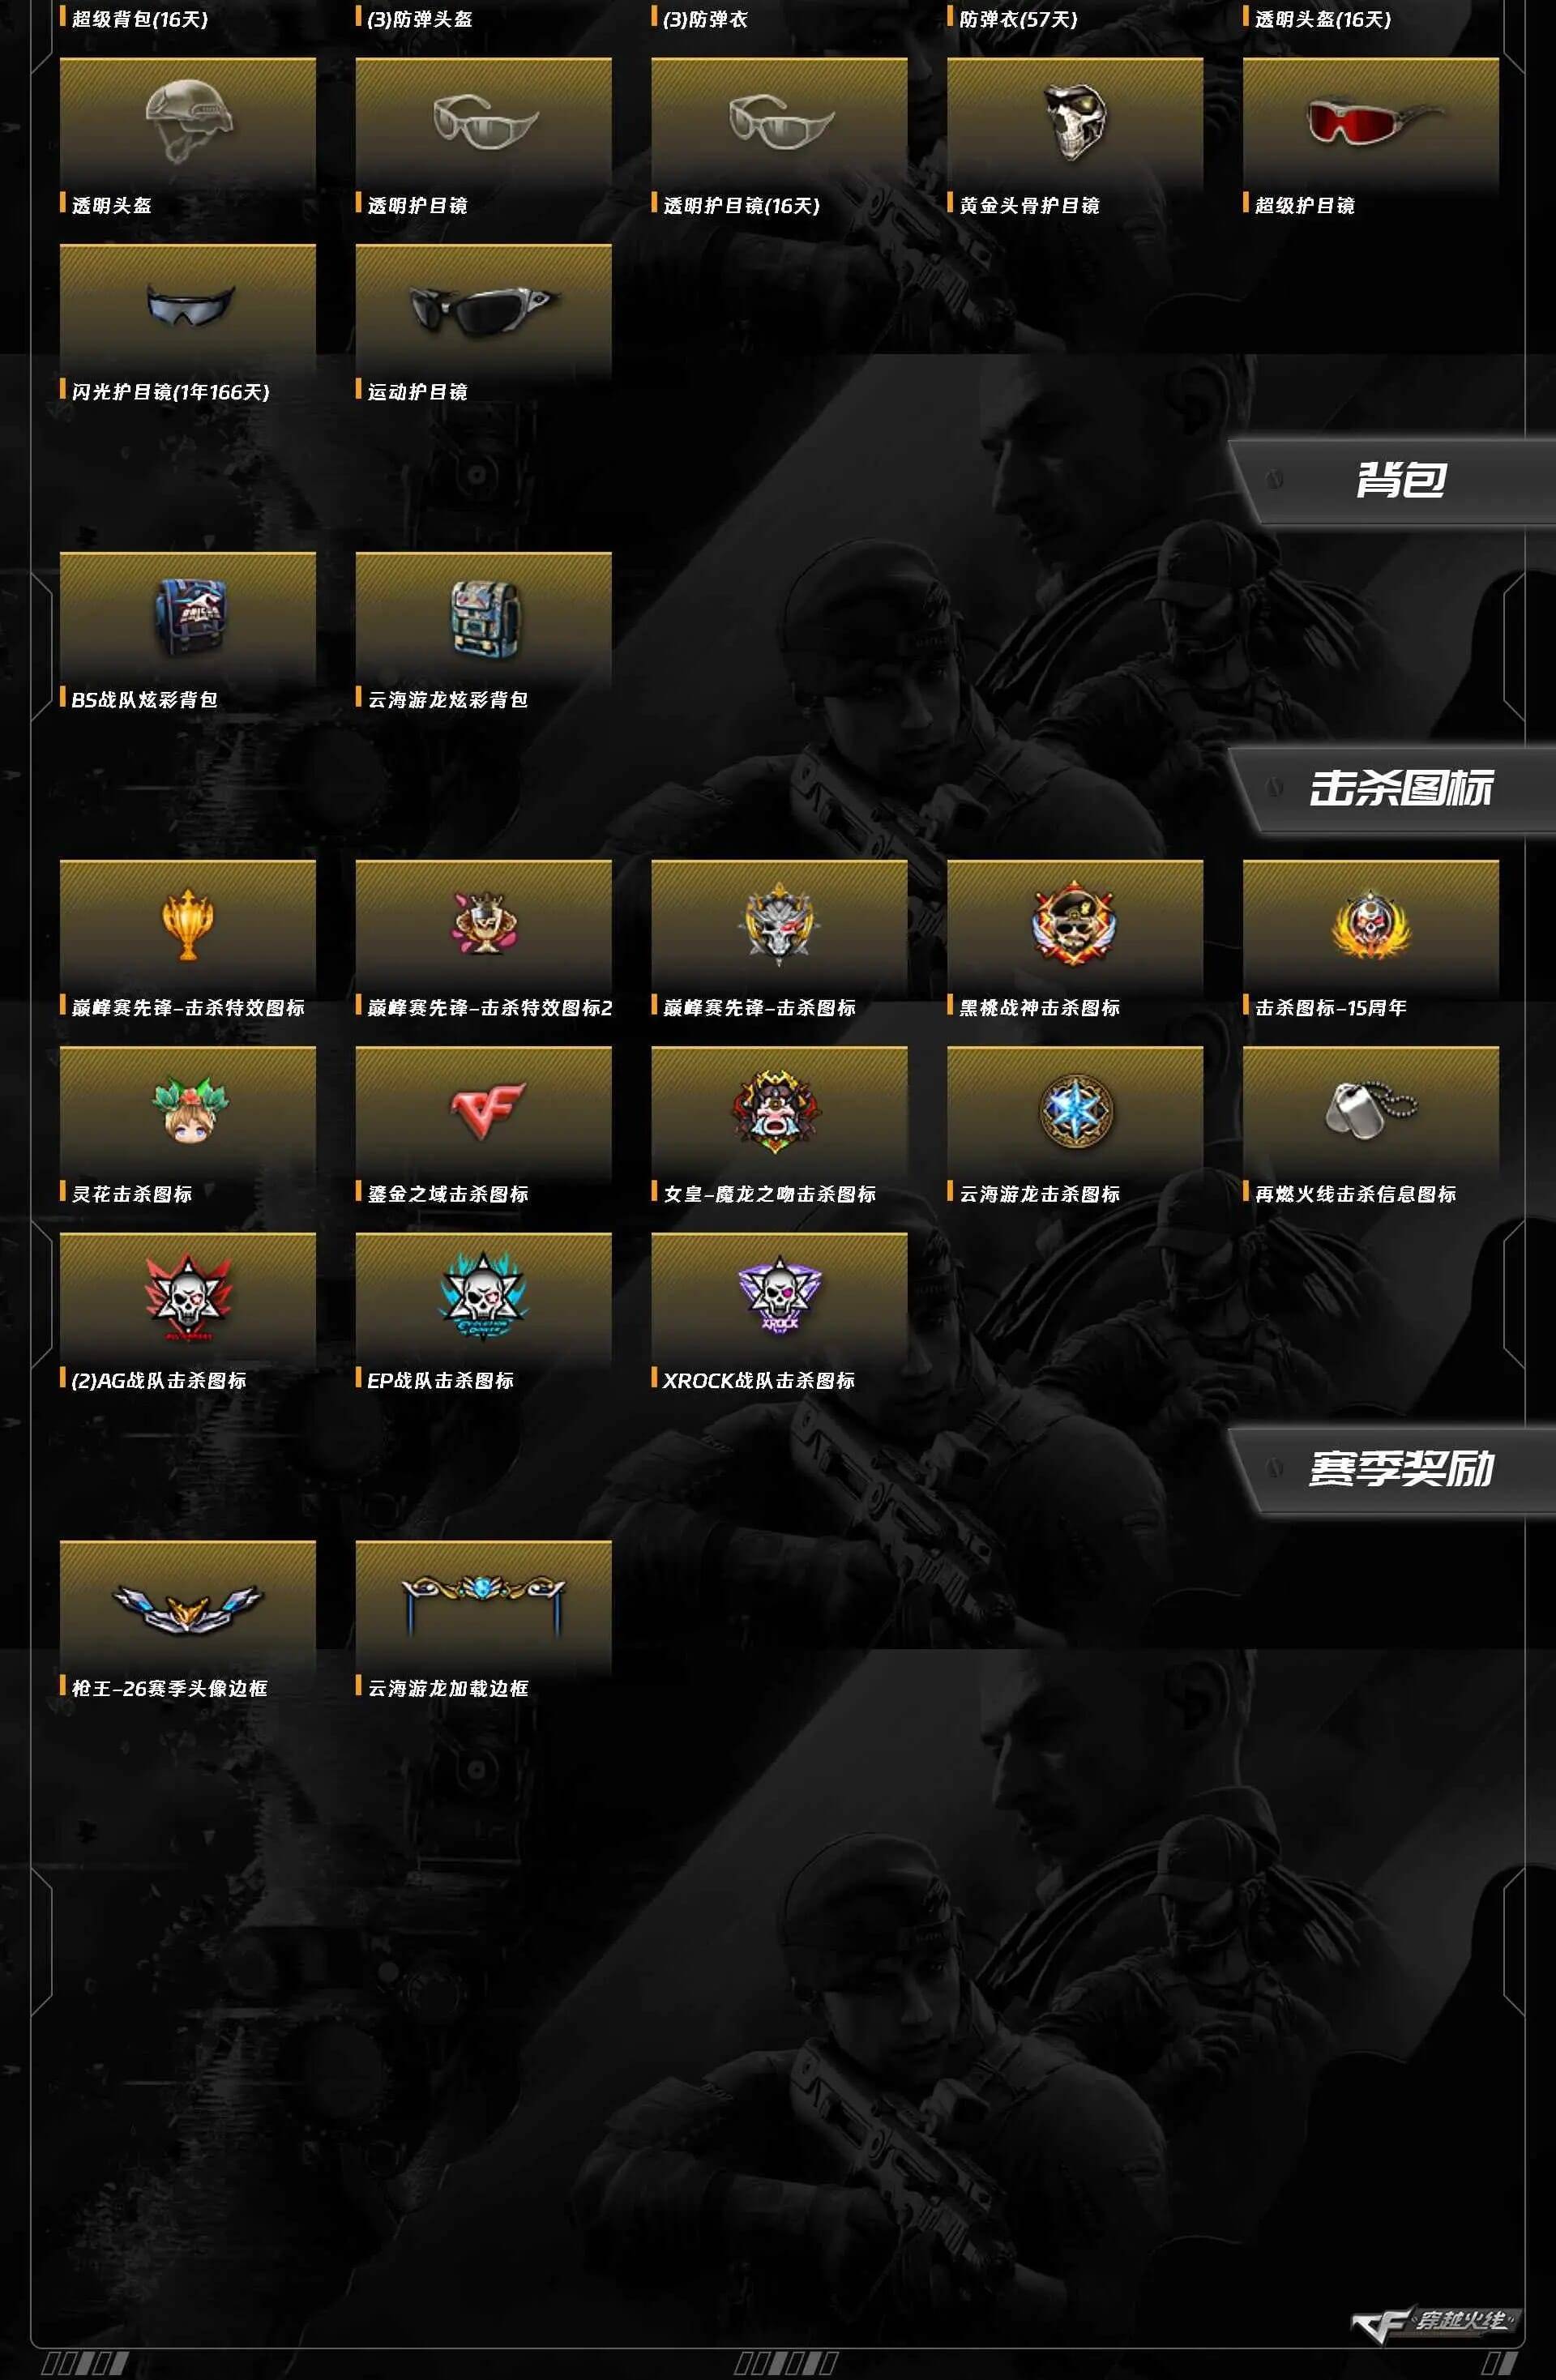The height and width of the screenshot is (2380, 1556).
Task: Select the 透明头盔 helmet item
Action: pos(188,123)
